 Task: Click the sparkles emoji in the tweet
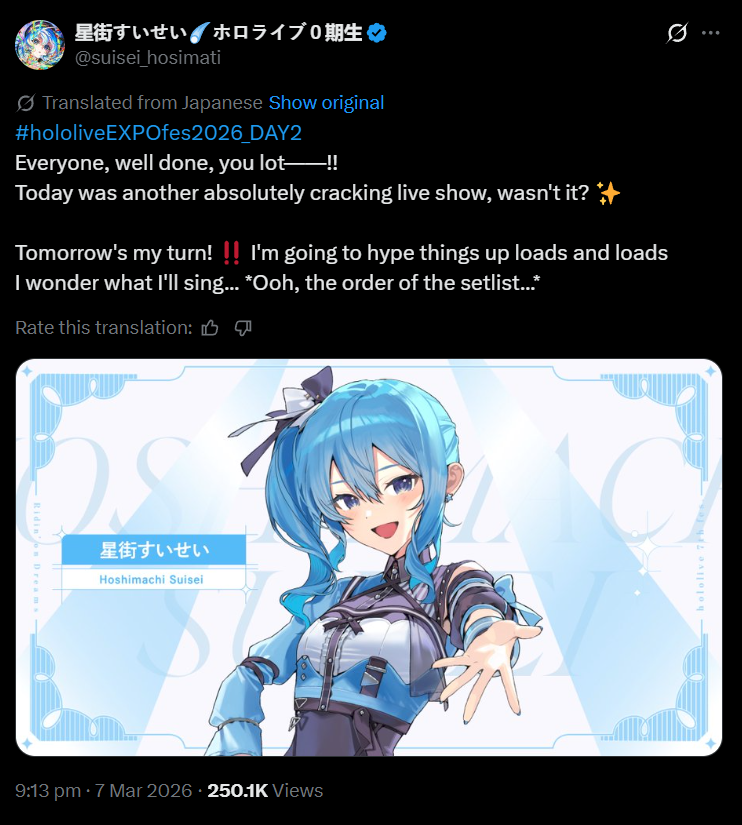[x=608, y=193]
